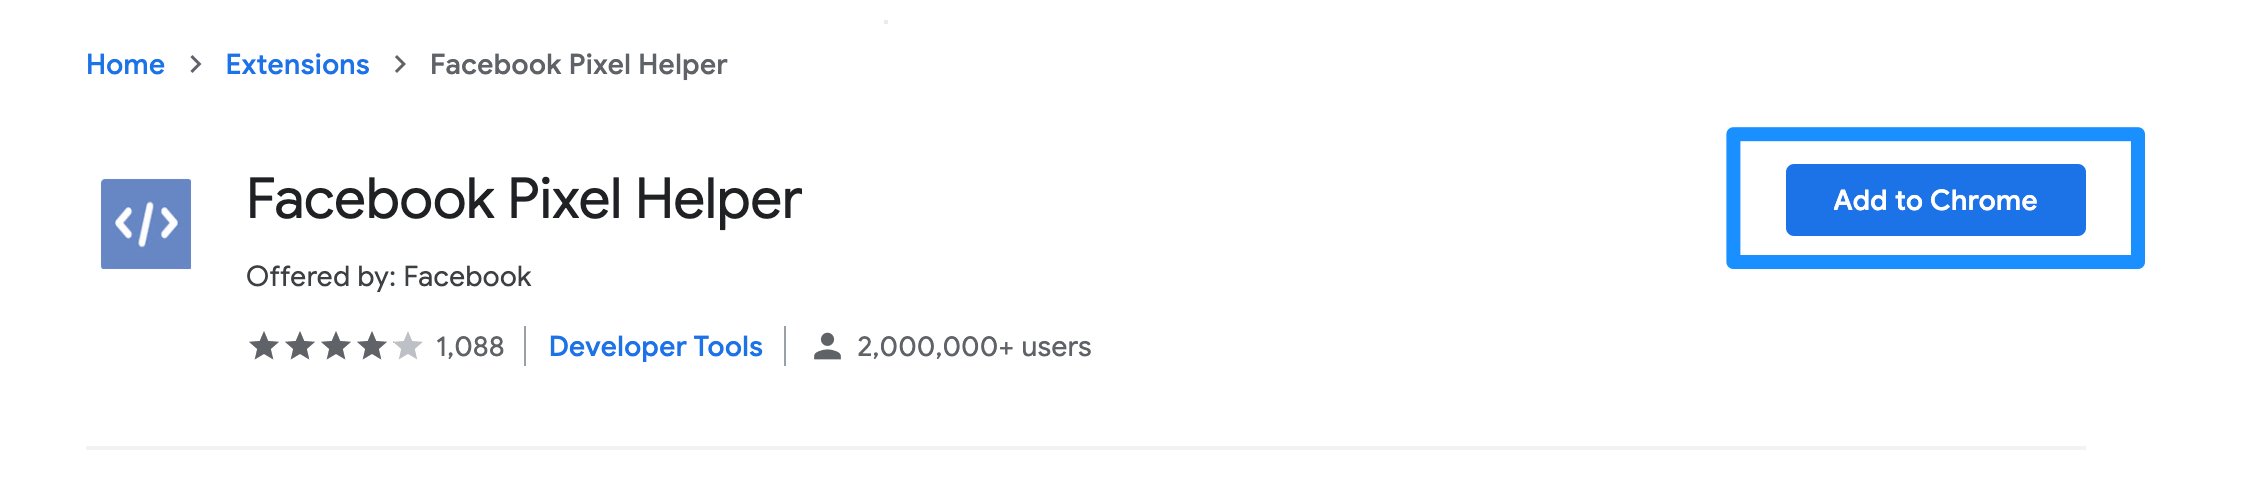Image resolution: width=2246 pixels, height=478 pixels.
Task: Click the chevron after Home breadcrumb
Action: pos(196,64)
